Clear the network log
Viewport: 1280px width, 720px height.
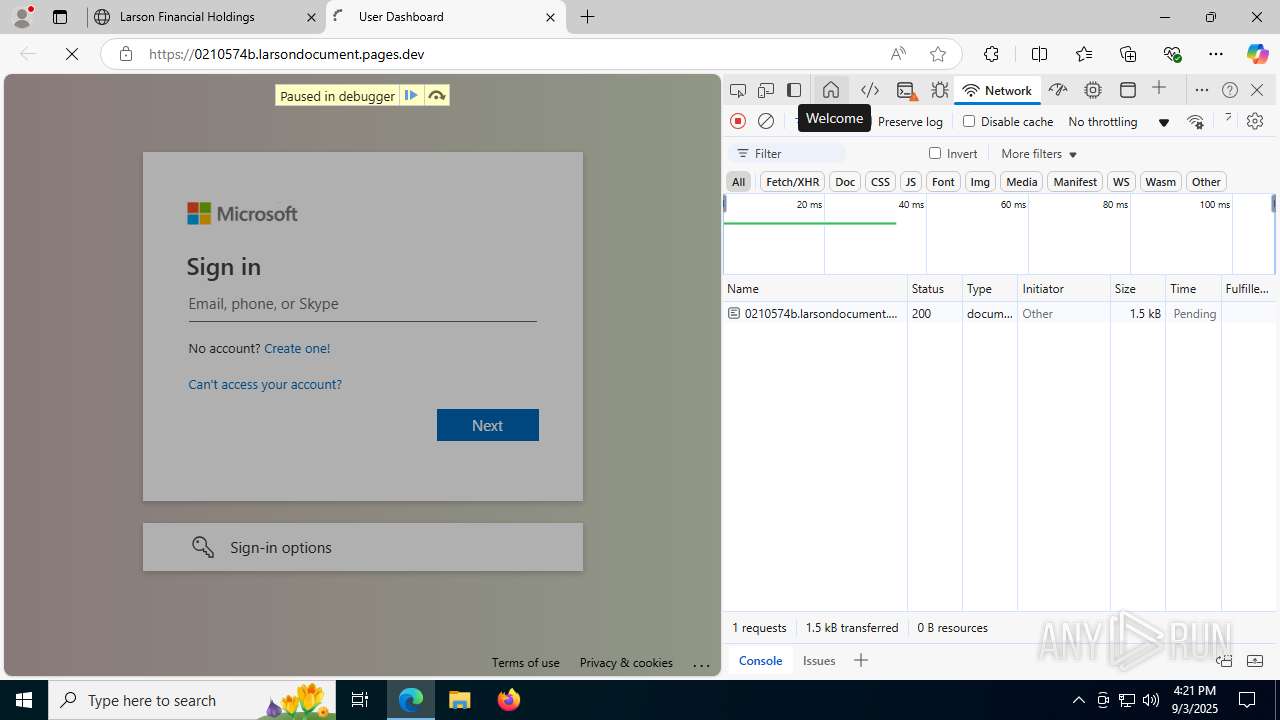coord(766,121)
